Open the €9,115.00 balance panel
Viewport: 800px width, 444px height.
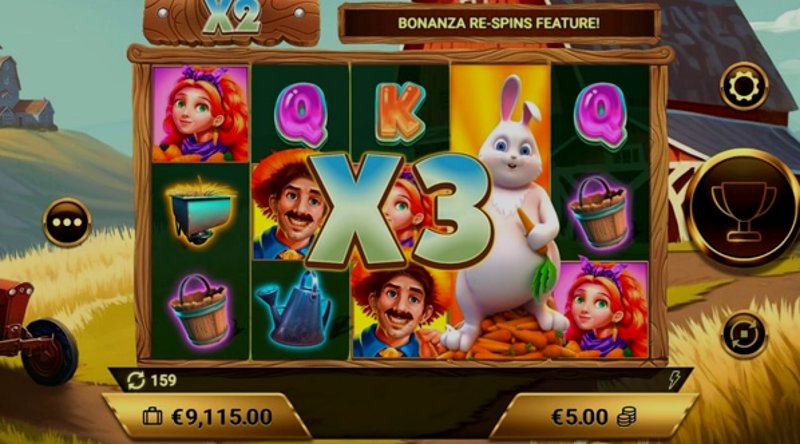click(207, 417)
